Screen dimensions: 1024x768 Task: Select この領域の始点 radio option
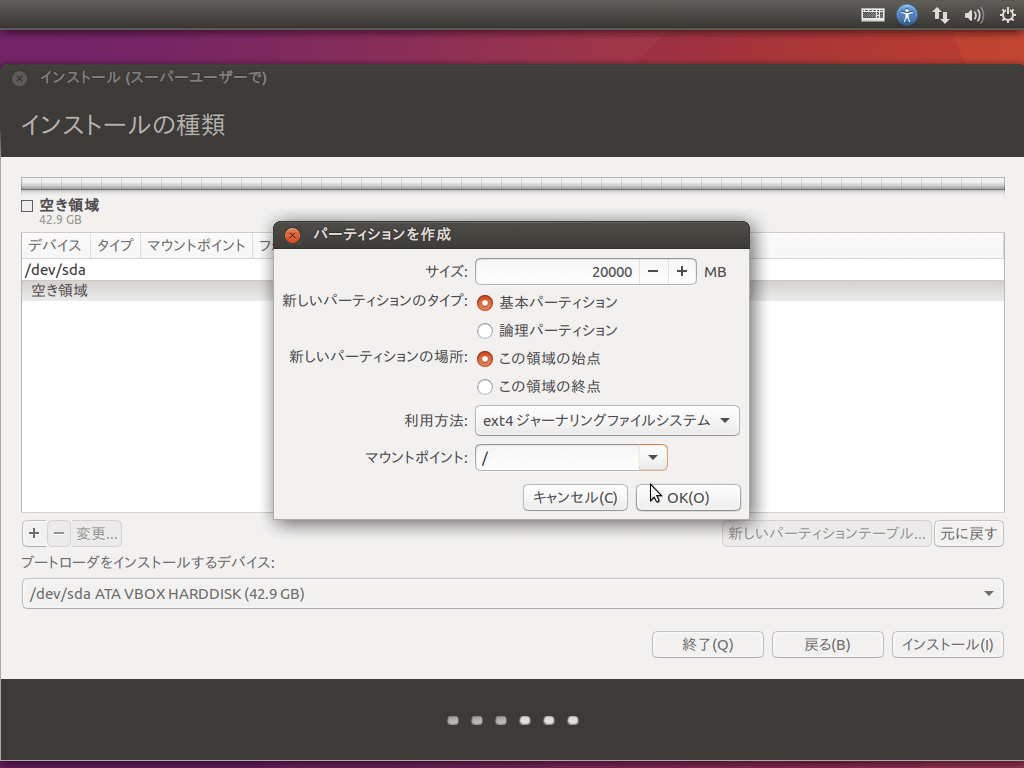pos(485,358)
